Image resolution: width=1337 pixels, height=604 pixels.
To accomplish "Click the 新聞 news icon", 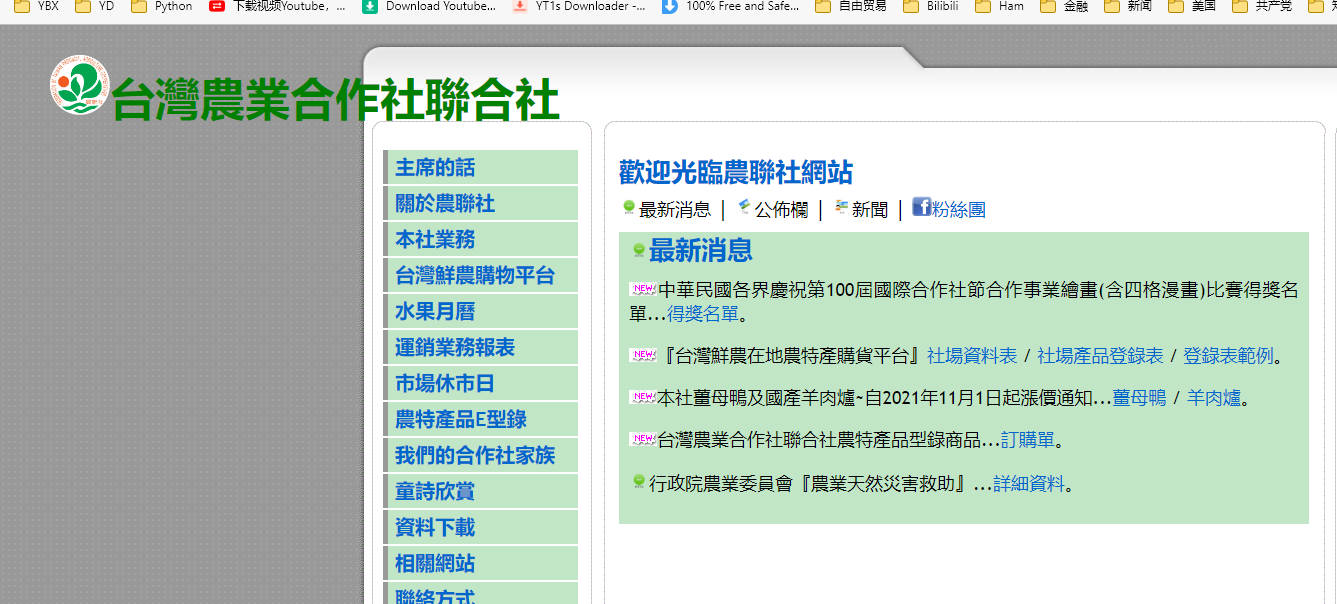I will click(841, 208).
